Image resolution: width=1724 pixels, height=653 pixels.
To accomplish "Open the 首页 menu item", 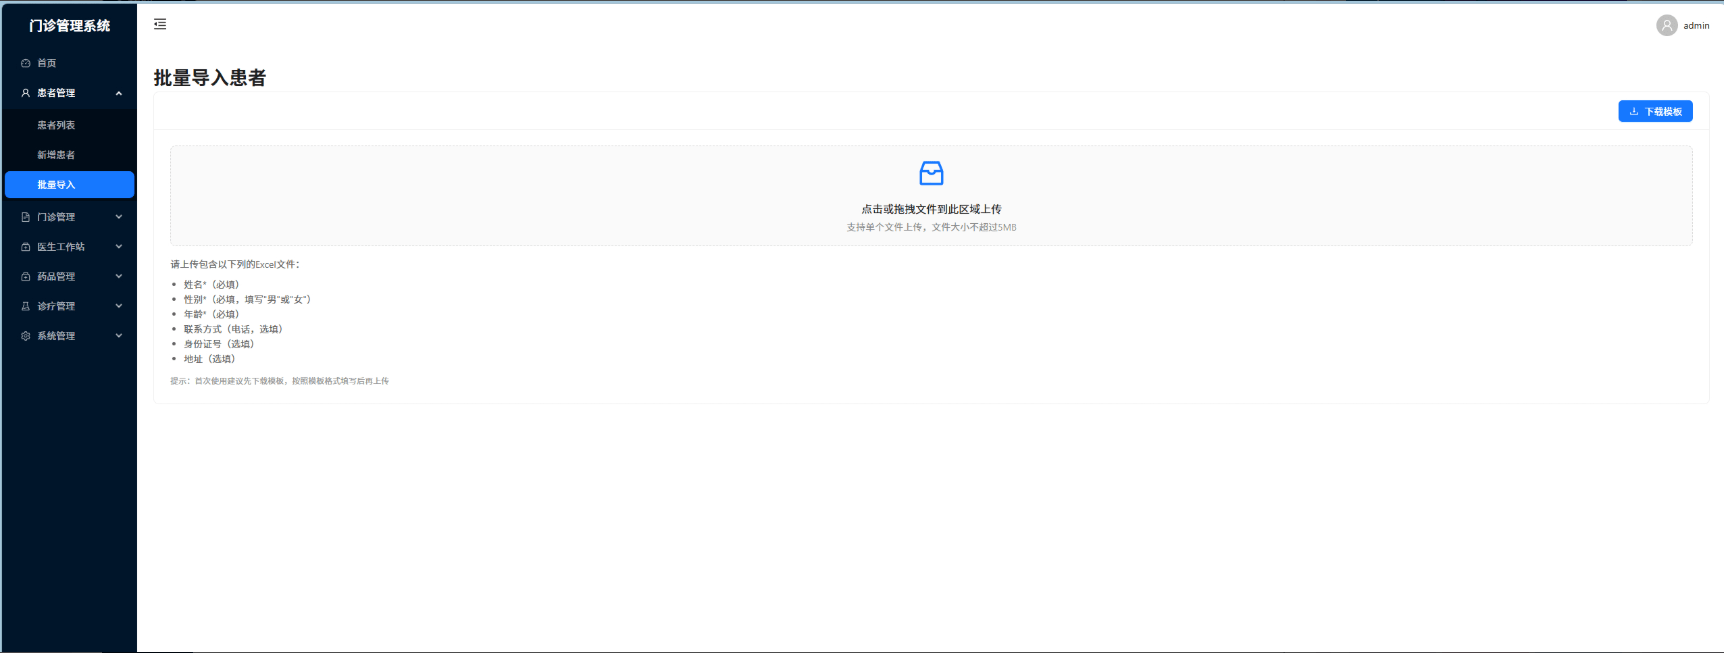I will tap(69, 63).
